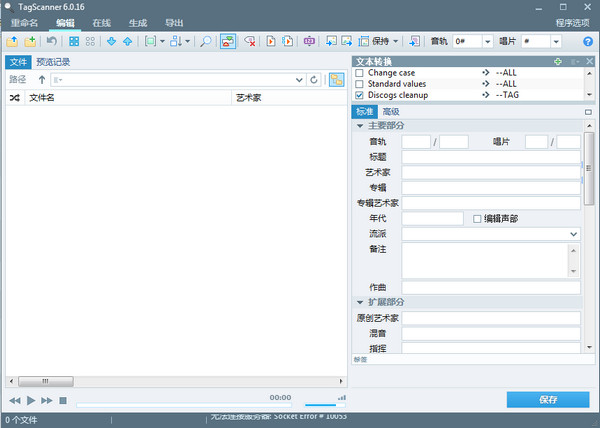
Task: Click the 保存 save button
Action: coord(547,400)
